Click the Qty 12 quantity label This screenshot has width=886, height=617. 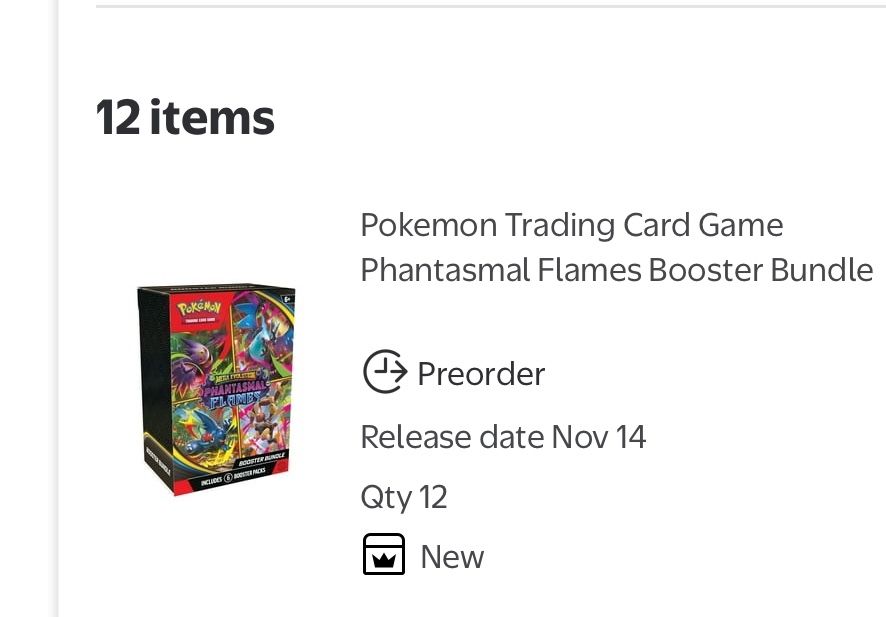pyautogui.click(x=404, y=496)
